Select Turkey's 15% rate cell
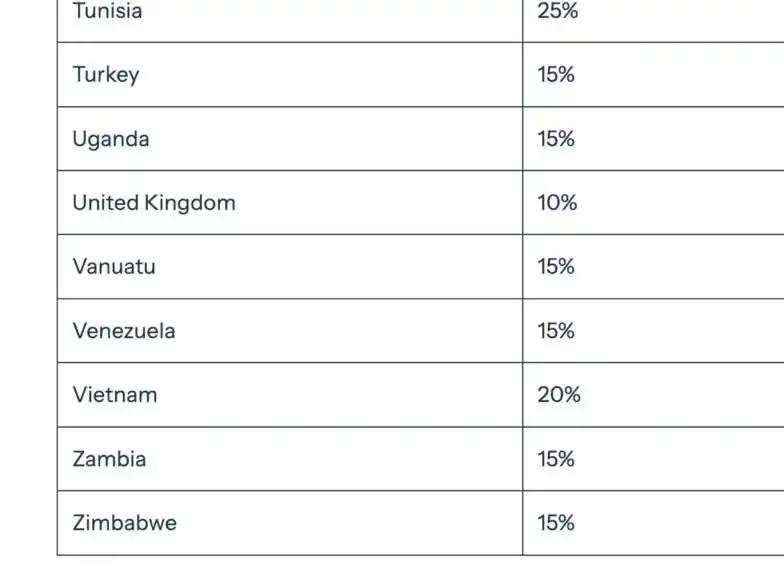This screenshot has width=784, height=588. coord(556,75)
